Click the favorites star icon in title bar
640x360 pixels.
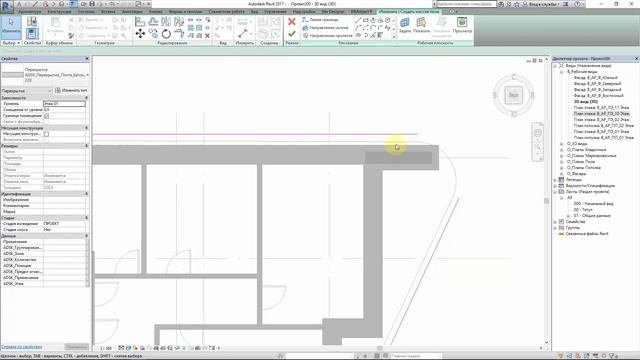516,4
